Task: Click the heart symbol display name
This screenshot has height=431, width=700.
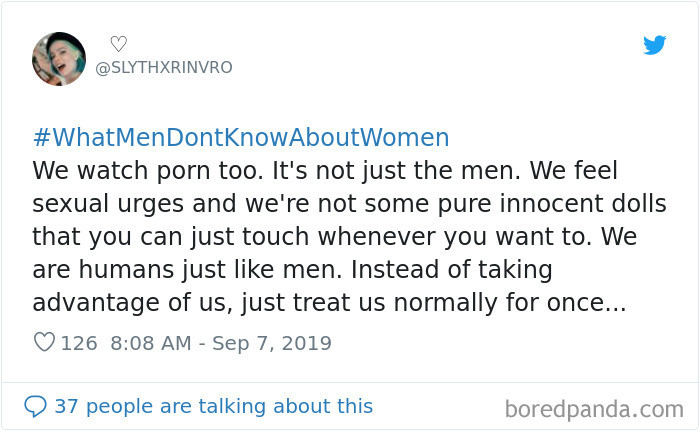Action: [118, 43]
